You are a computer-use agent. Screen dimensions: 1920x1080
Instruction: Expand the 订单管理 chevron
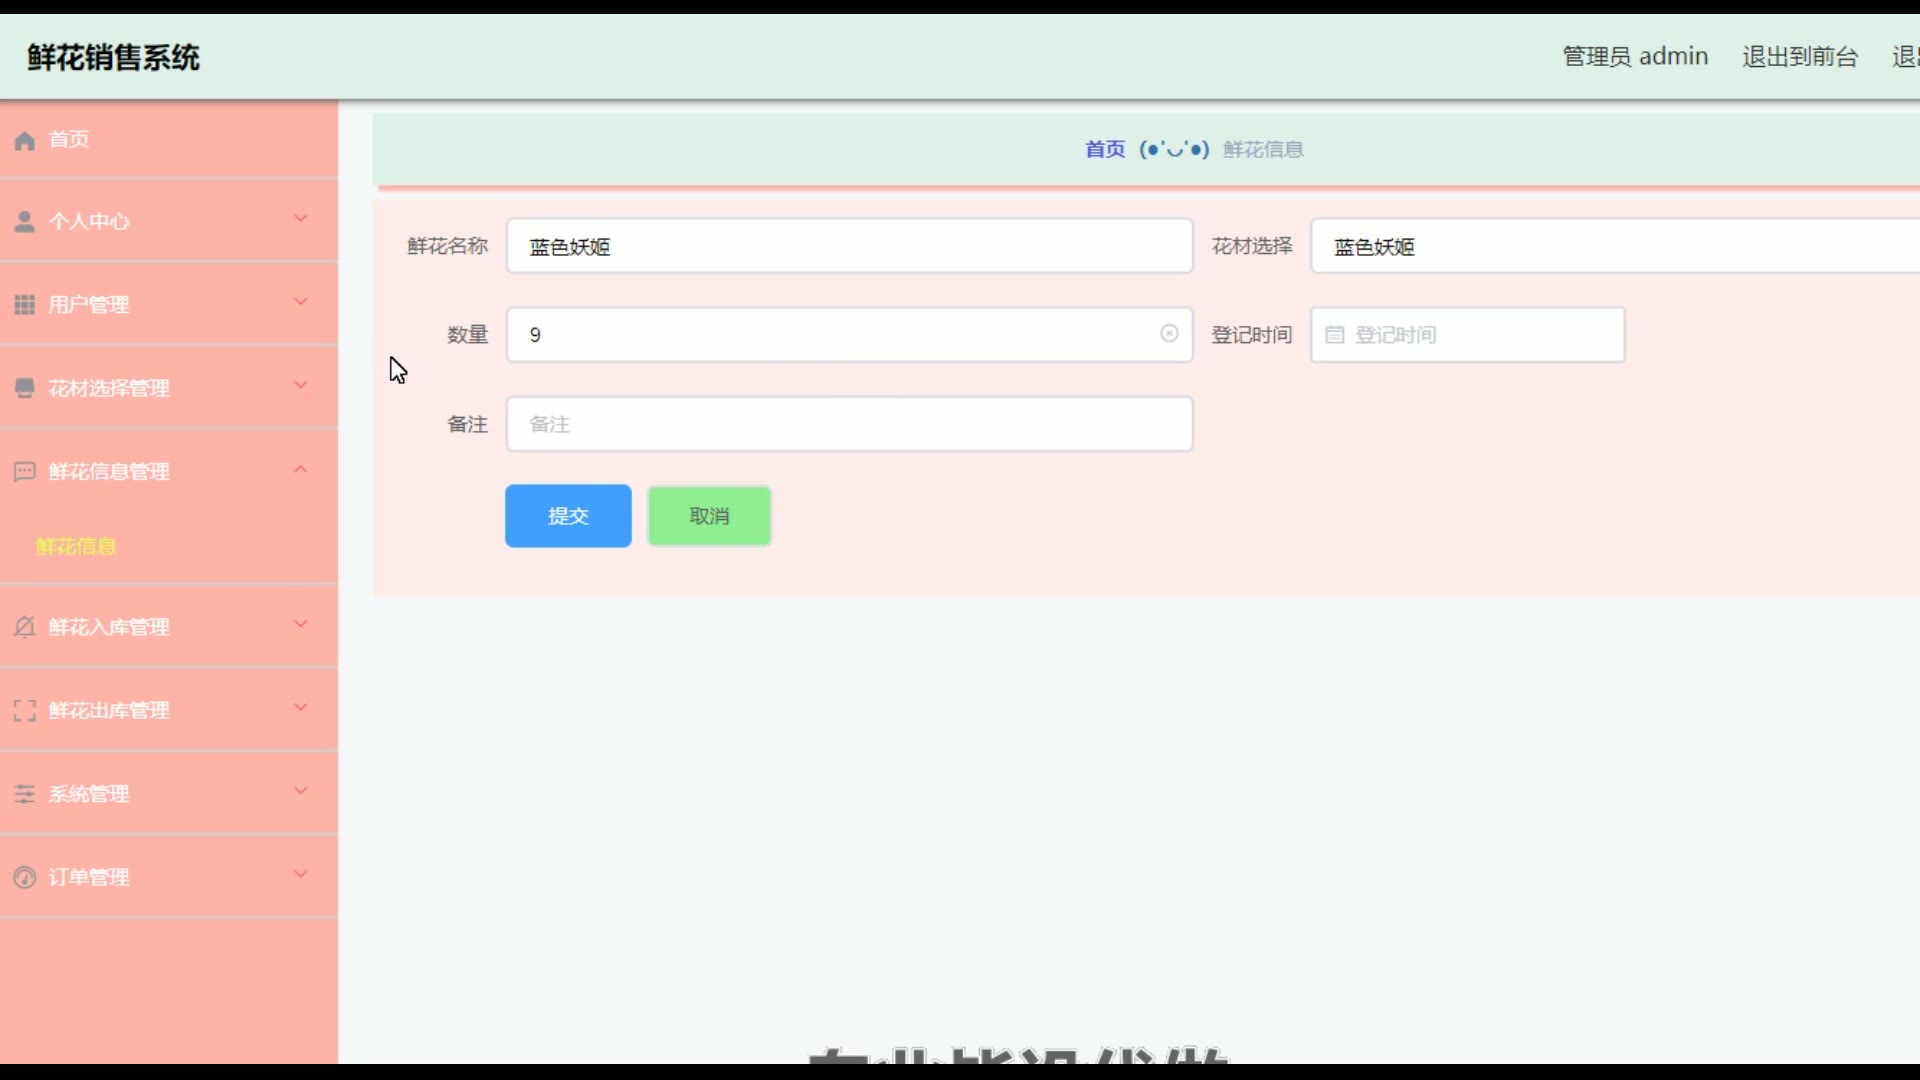[300, 875]
